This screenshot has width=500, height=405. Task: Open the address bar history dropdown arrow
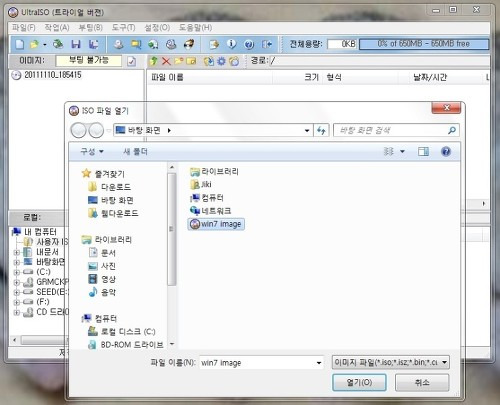(307, 131)
